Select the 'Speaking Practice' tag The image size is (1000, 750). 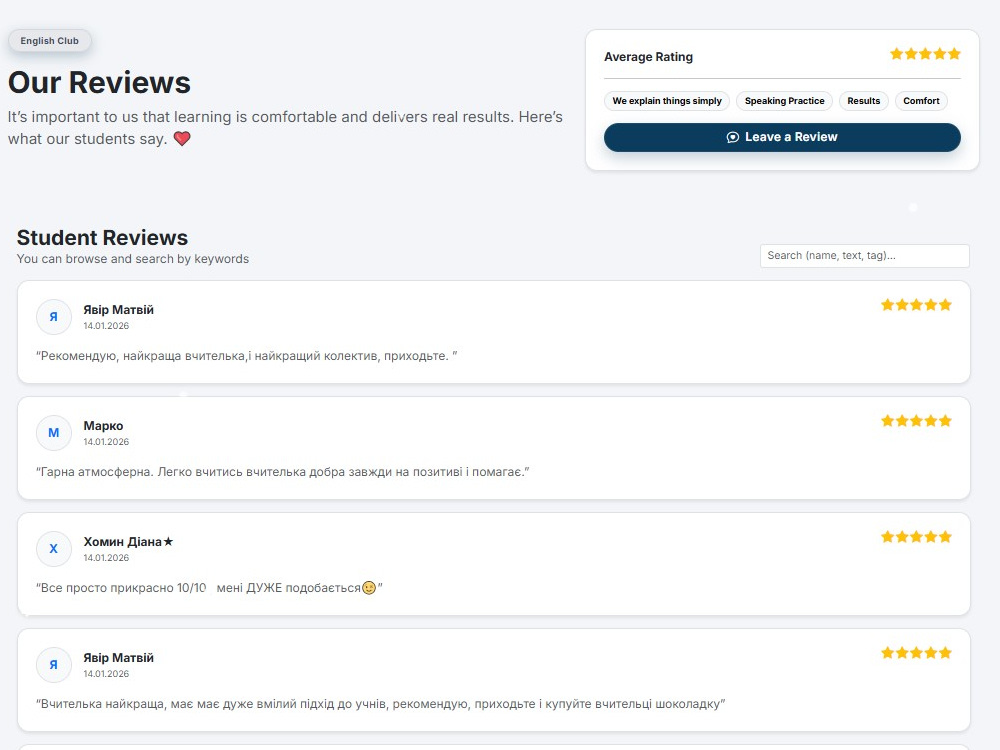coord(784,101)
